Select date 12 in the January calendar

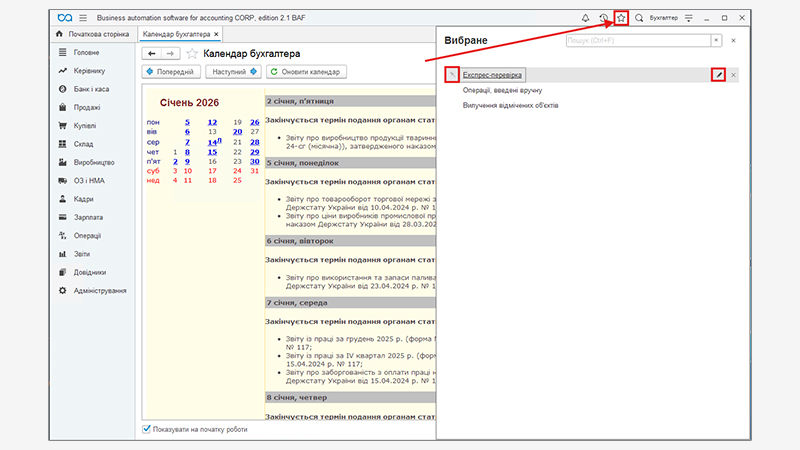click(212, 122)
